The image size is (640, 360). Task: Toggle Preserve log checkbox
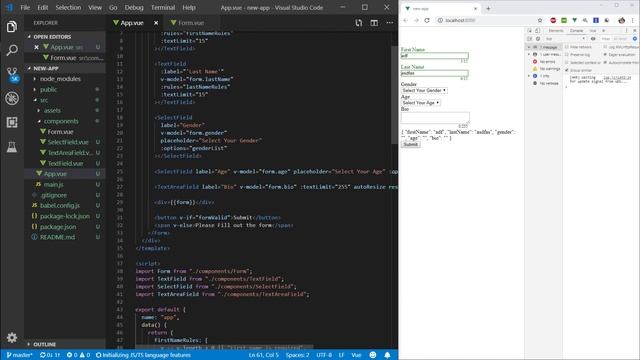pyautogui.click(x=567, y=55)
